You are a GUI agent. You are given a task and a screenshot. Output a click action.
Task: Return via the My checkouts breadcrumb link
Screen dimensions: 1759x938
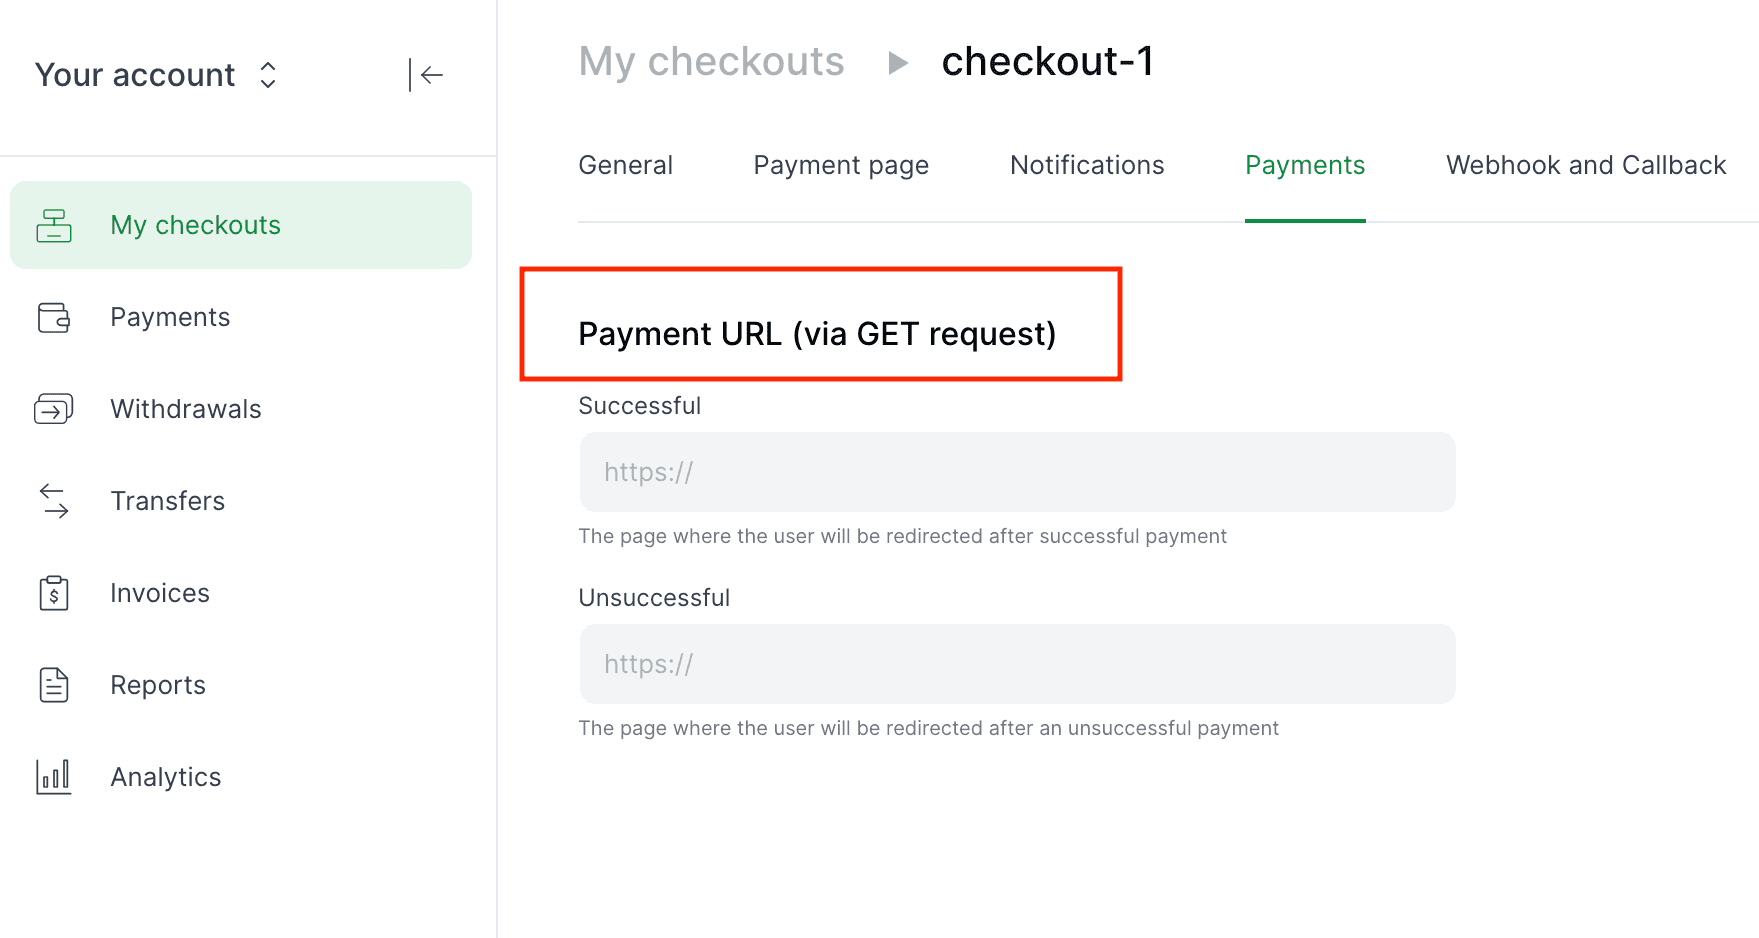[711, 62]
